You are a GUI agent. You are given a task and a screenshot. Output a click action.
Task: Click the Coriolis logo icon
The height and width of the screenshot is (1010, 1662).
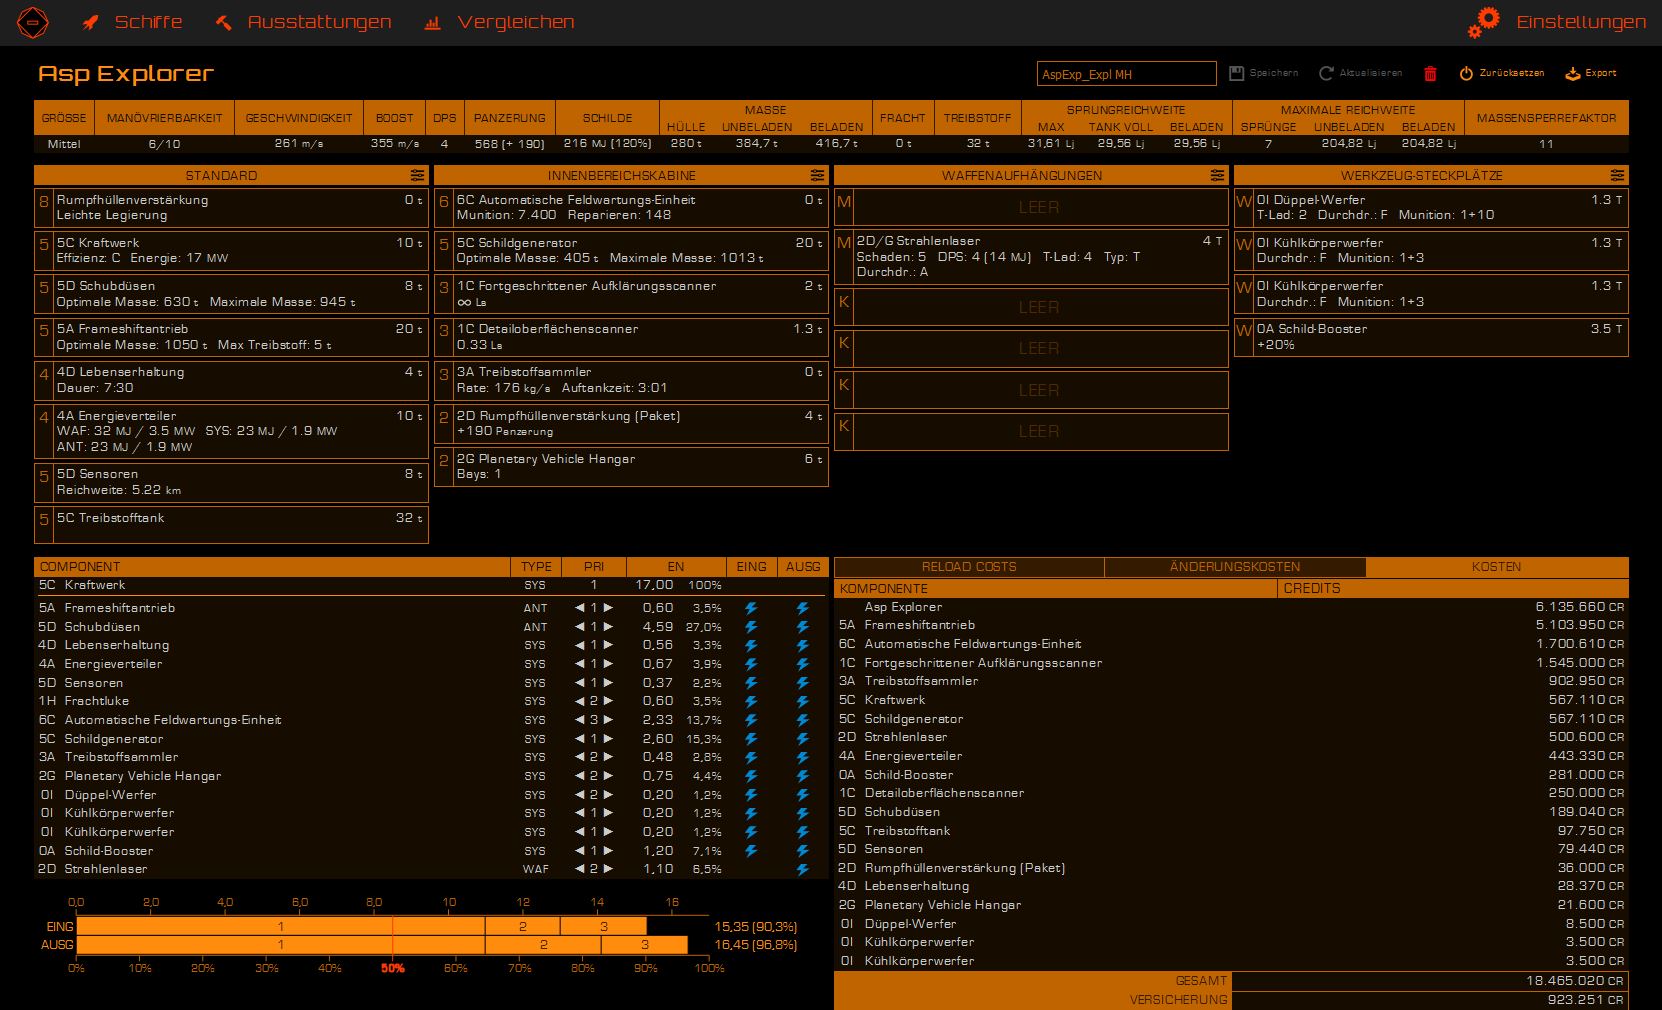[x=33, y=22]
